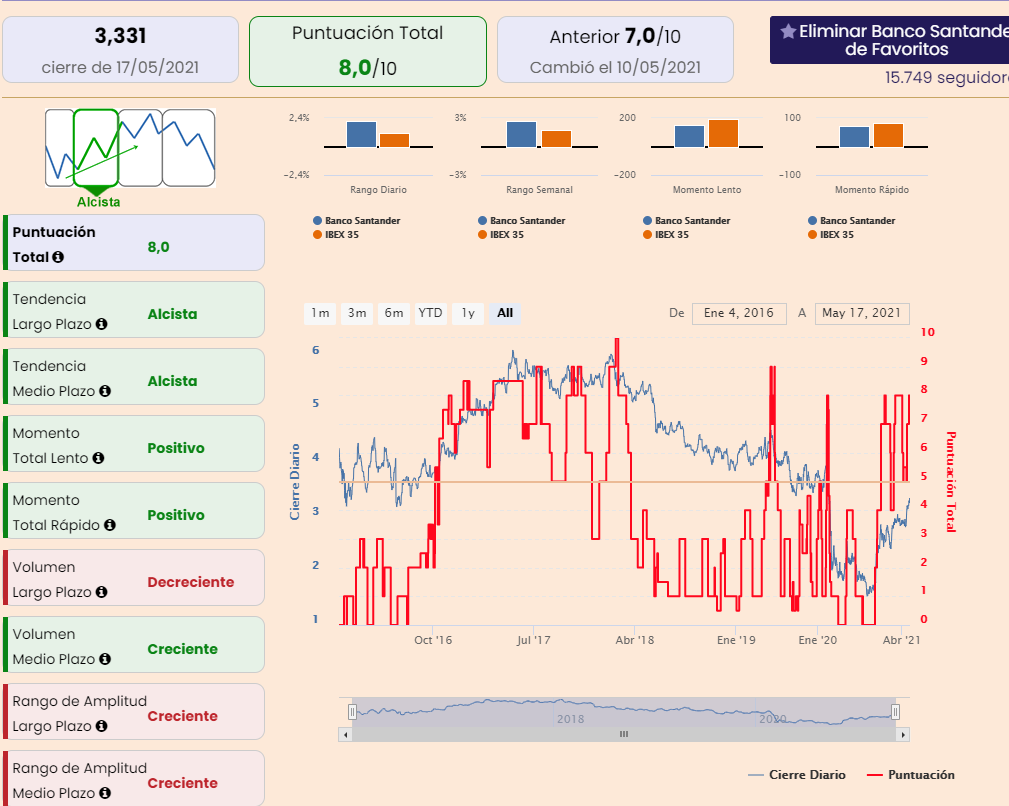Image resolution: width=1009 pixels, height=806 pixels.
Task: Toggle IBEX 35 in Momento Rápido legend
Action: coord(831,235)
